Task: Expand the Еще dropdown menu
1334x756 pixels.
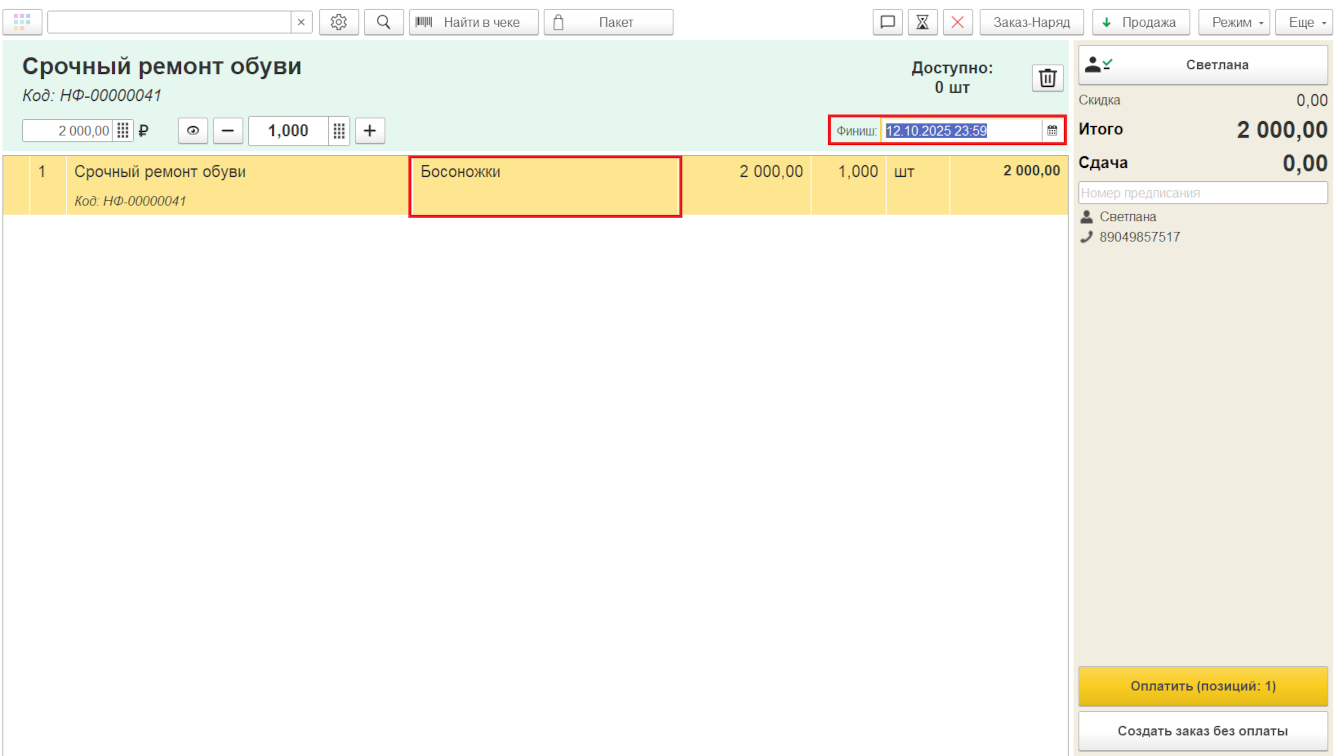Action: pyautogui.click(x=1303, y=22)
